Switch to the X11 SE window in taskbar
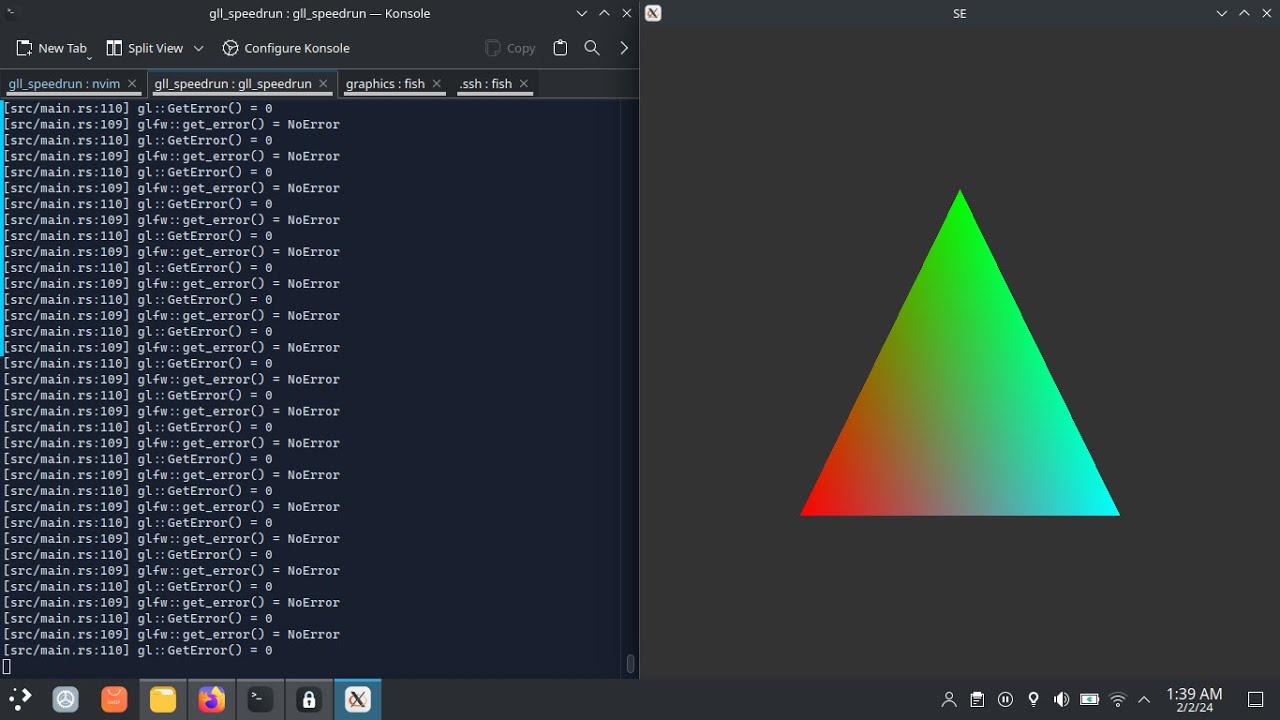The height and width of the screenshot is (720, 1280). [357, 700]
